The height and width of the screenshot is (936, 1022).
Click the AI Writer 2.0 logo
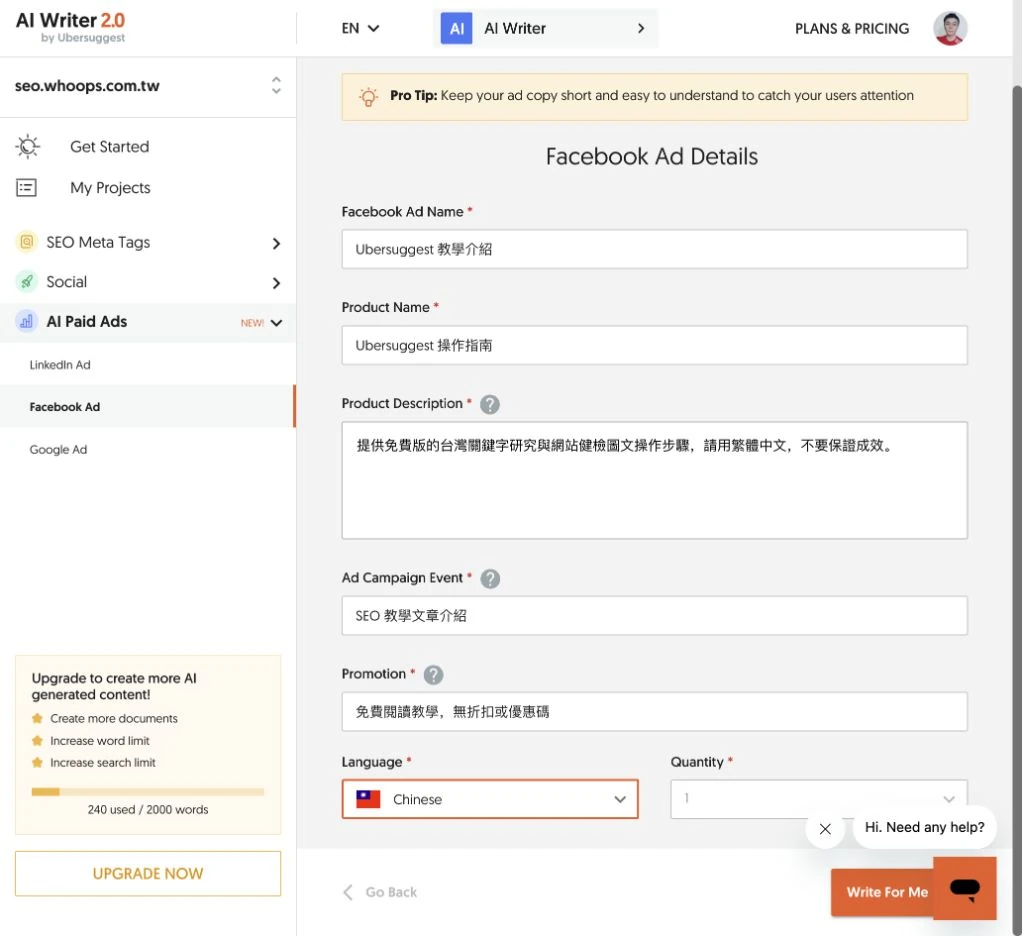tap(70, 27)
